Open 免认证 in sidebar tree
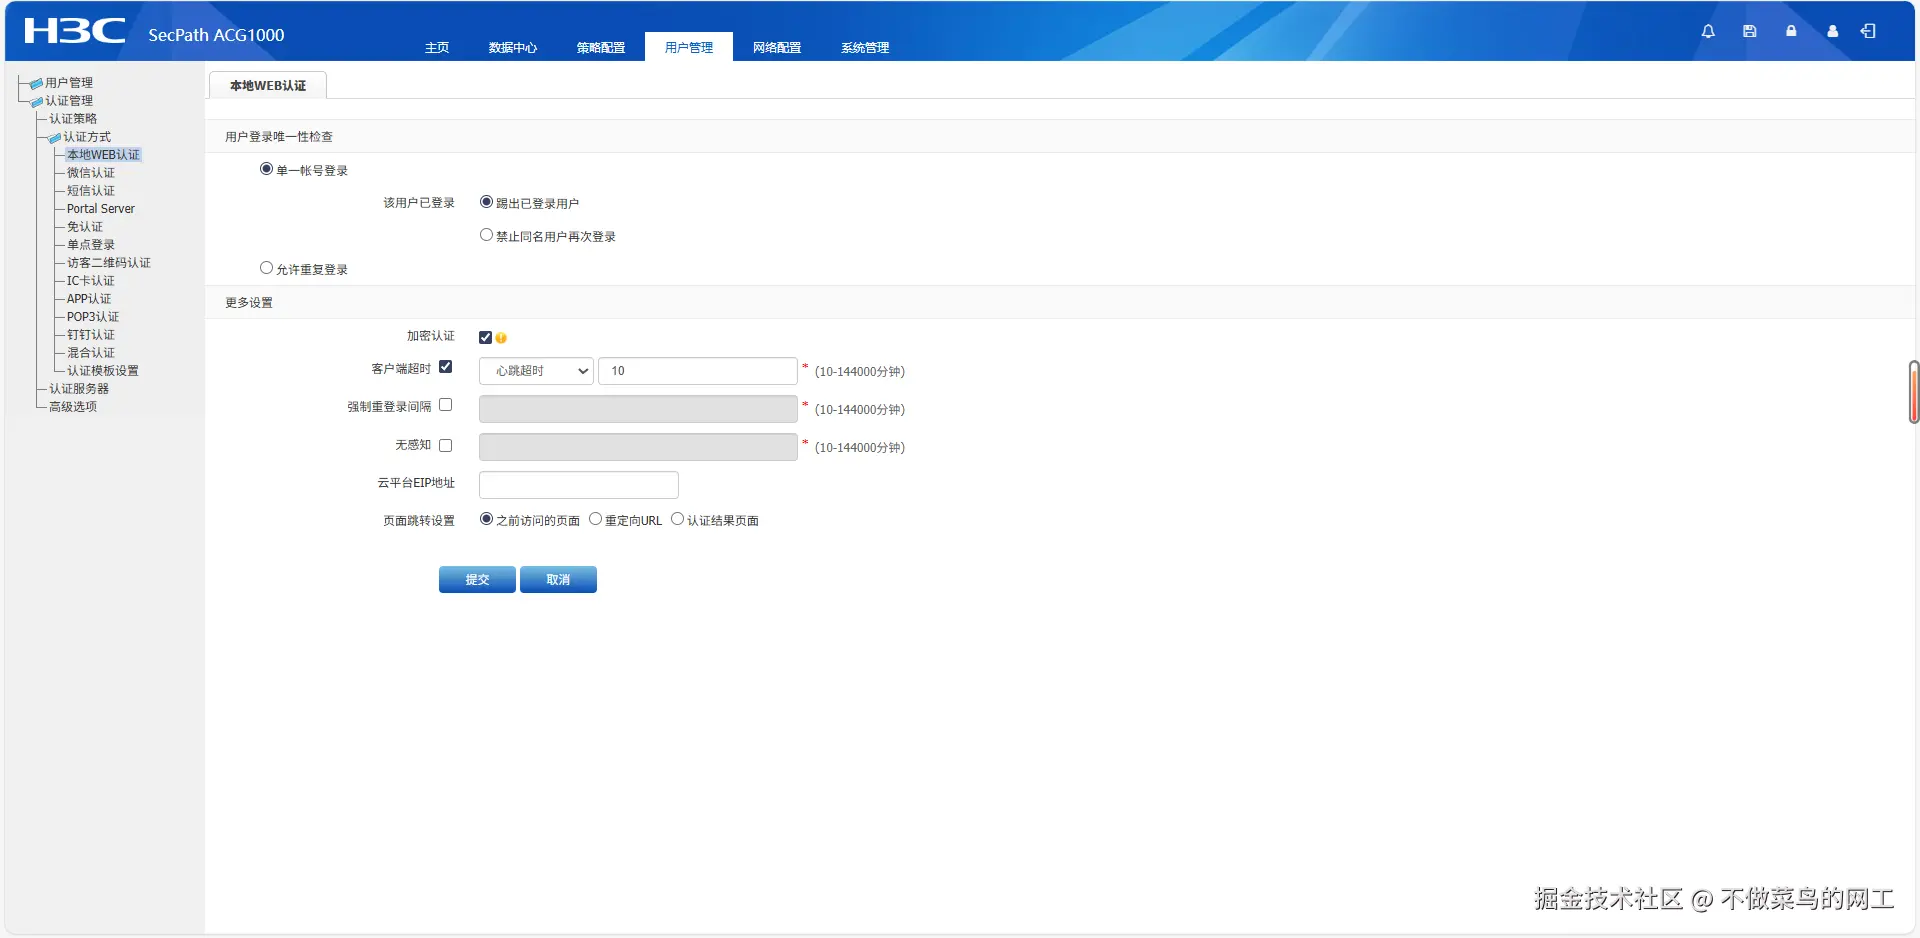The width and height of the screenshot is (1920, 938). click(85, 227)
